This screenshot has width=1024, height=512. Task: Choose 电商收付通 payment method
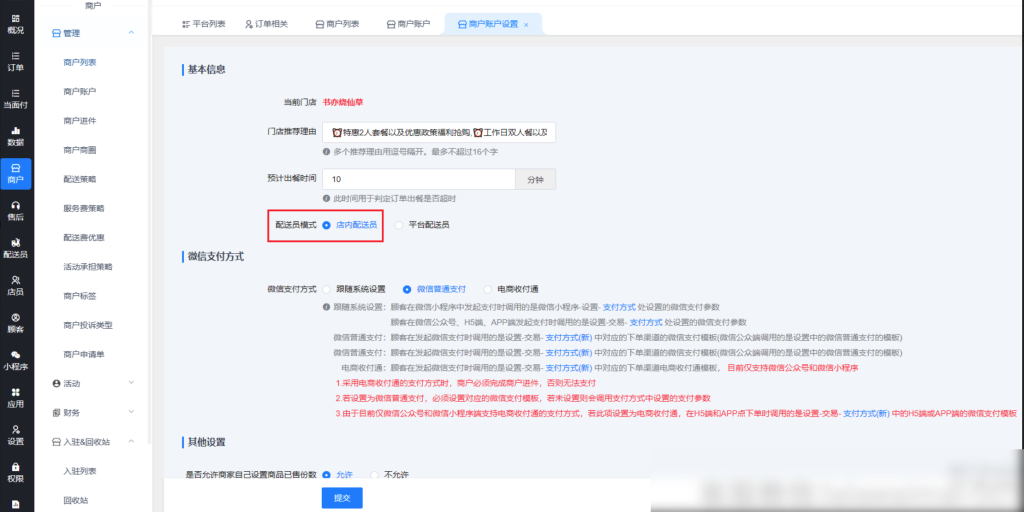(488, 289)
